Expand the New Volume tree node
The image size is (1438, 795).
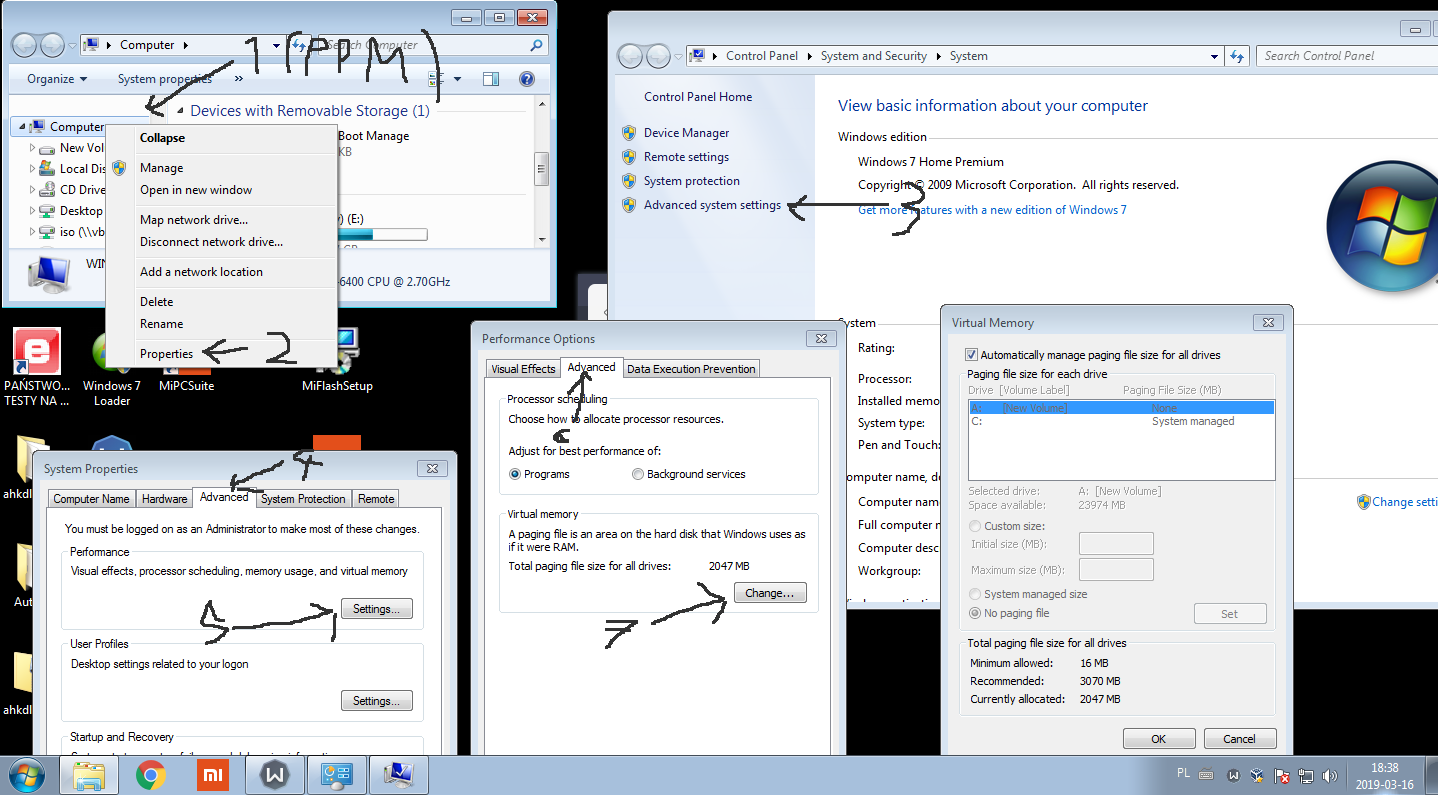pyautogui.click(x=32, y=148)
